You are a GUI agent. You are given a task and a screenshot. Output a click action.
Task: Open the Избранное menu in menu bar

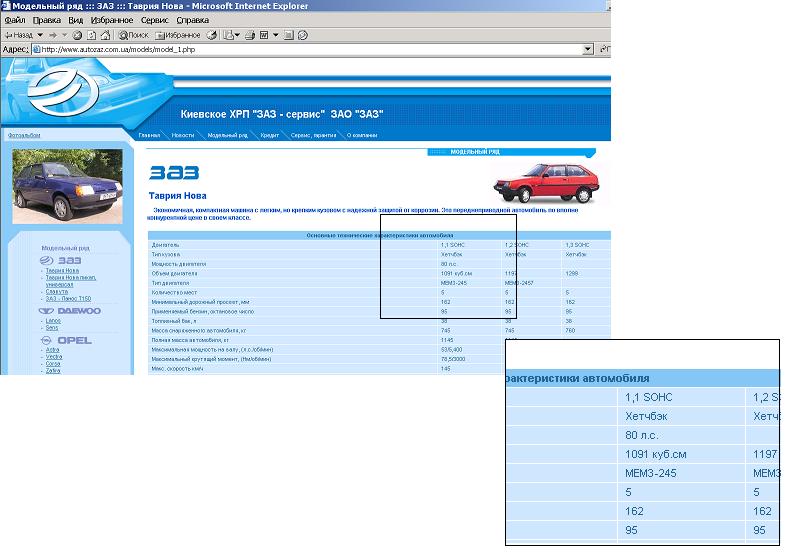tap(110, 20)
